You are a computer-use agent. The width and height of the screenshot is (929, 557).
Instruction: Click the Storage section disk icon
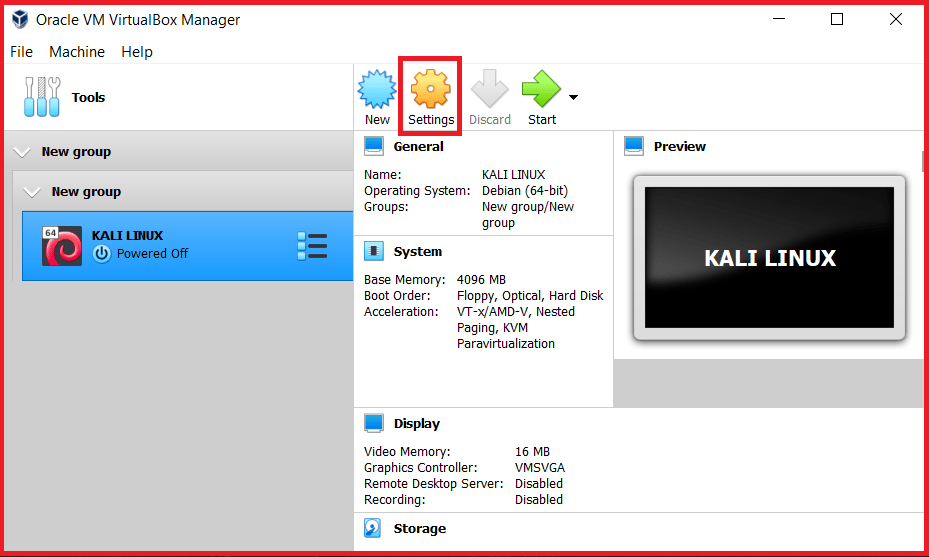[373, 528]
